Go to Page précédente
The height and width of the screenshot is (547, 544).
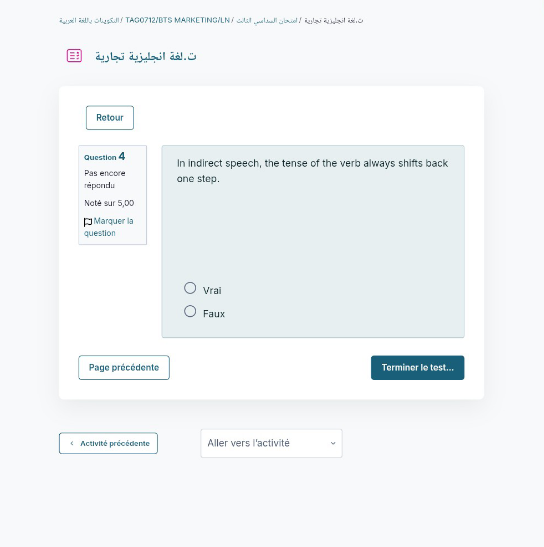[124, 367]
